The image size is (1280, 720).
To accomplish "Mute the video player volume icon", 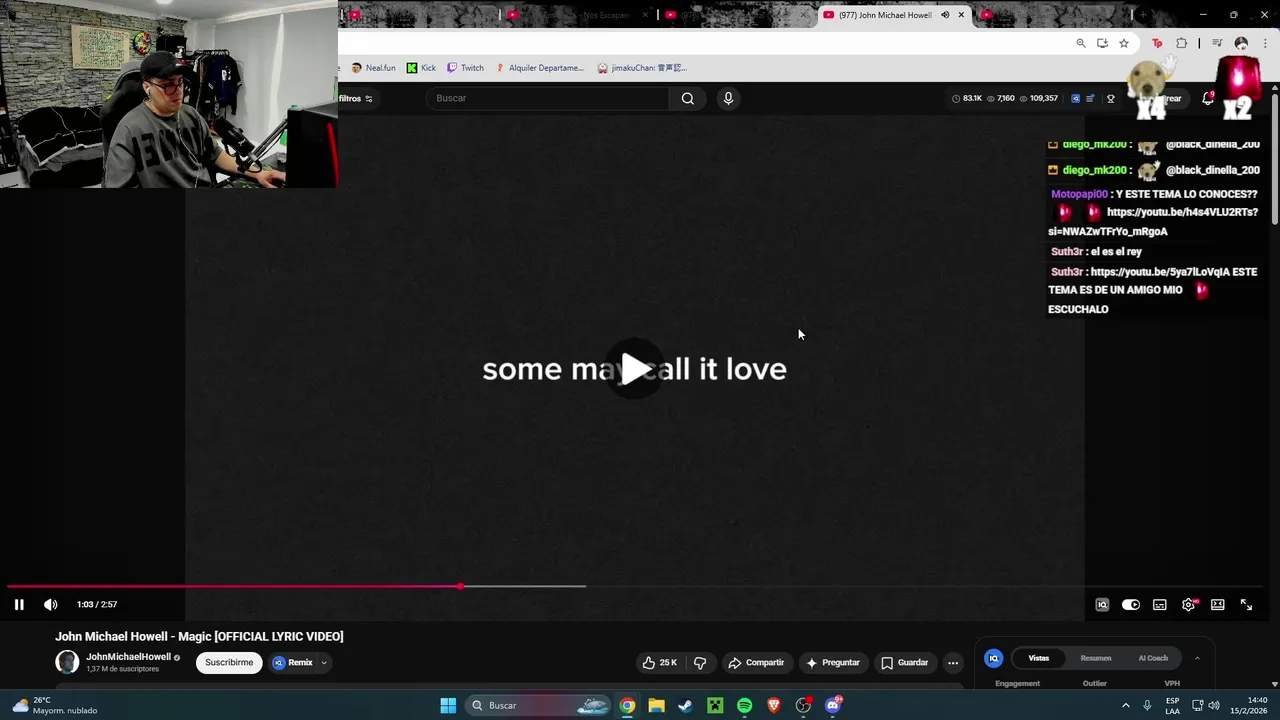I will coord(51,604).
